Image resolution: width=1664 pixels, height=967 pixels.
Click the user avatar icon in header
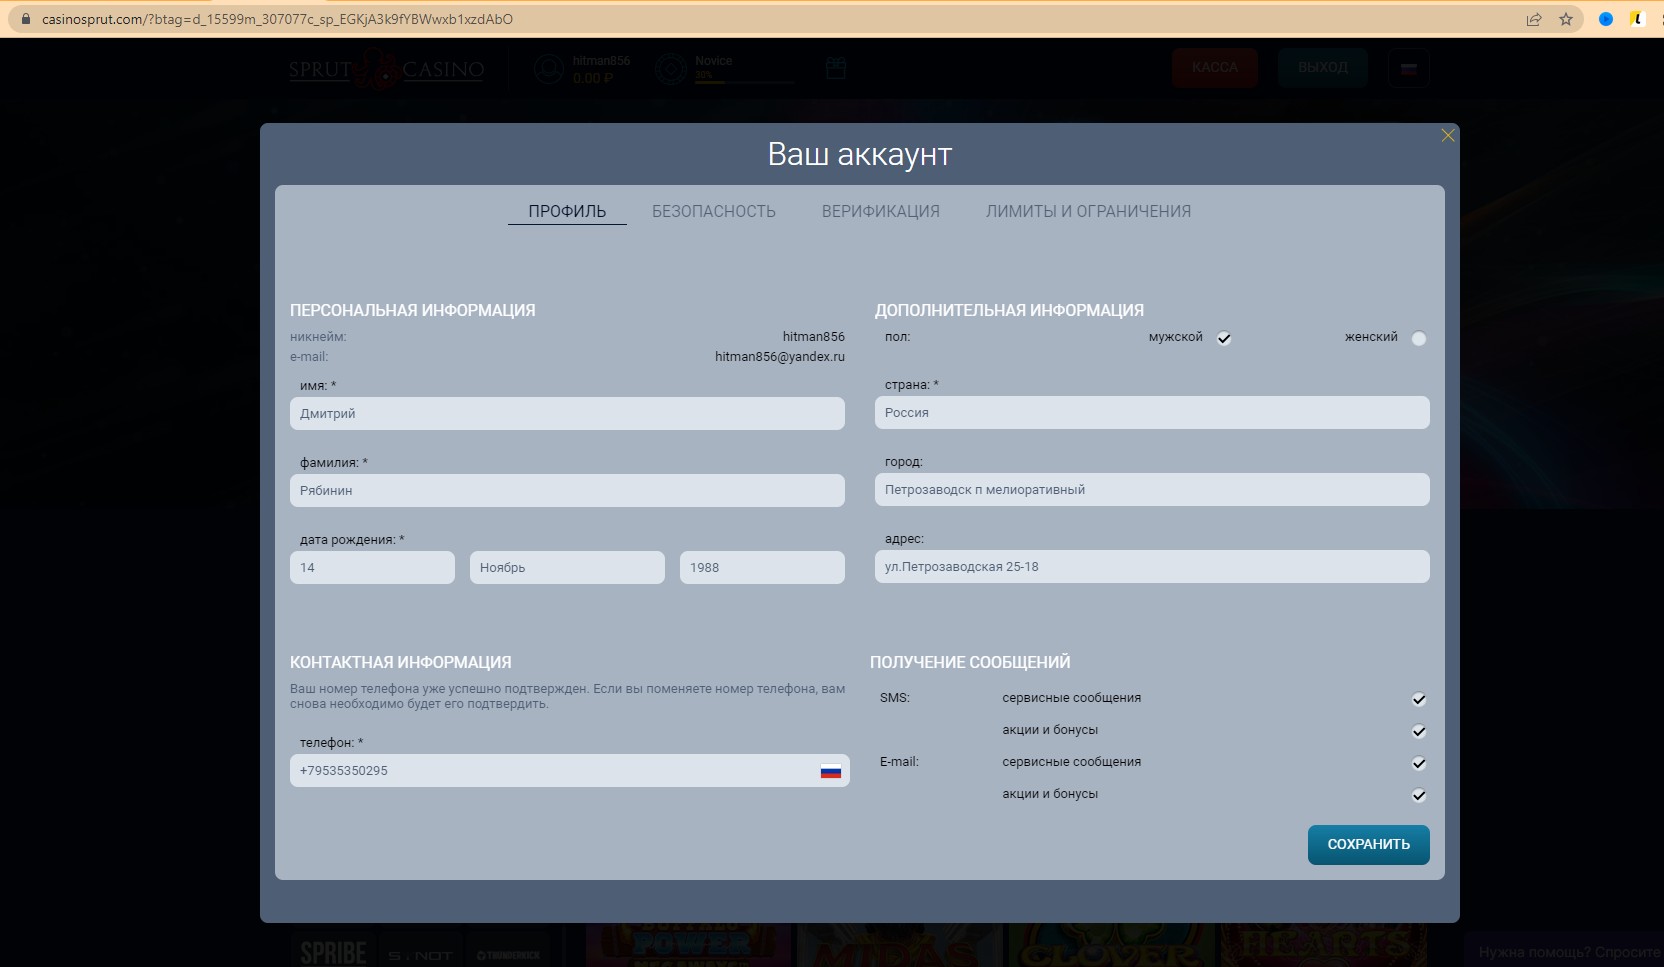(548, 69)
